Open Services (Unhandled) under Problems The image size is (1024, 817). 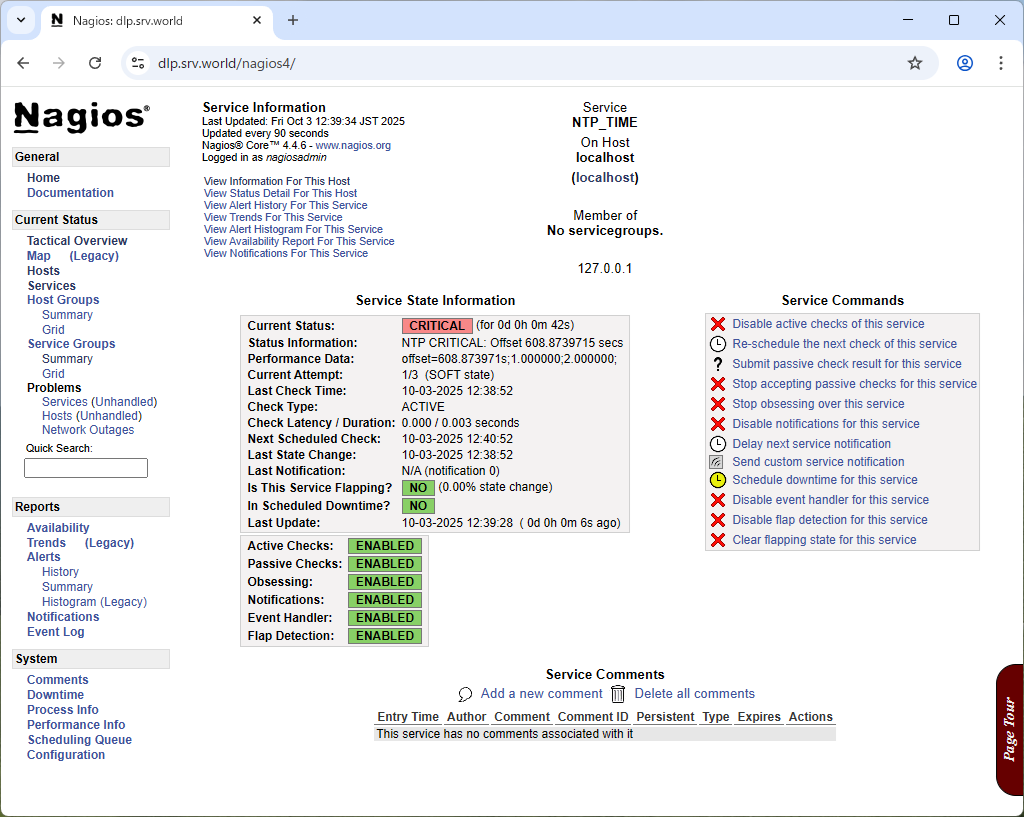100,402
